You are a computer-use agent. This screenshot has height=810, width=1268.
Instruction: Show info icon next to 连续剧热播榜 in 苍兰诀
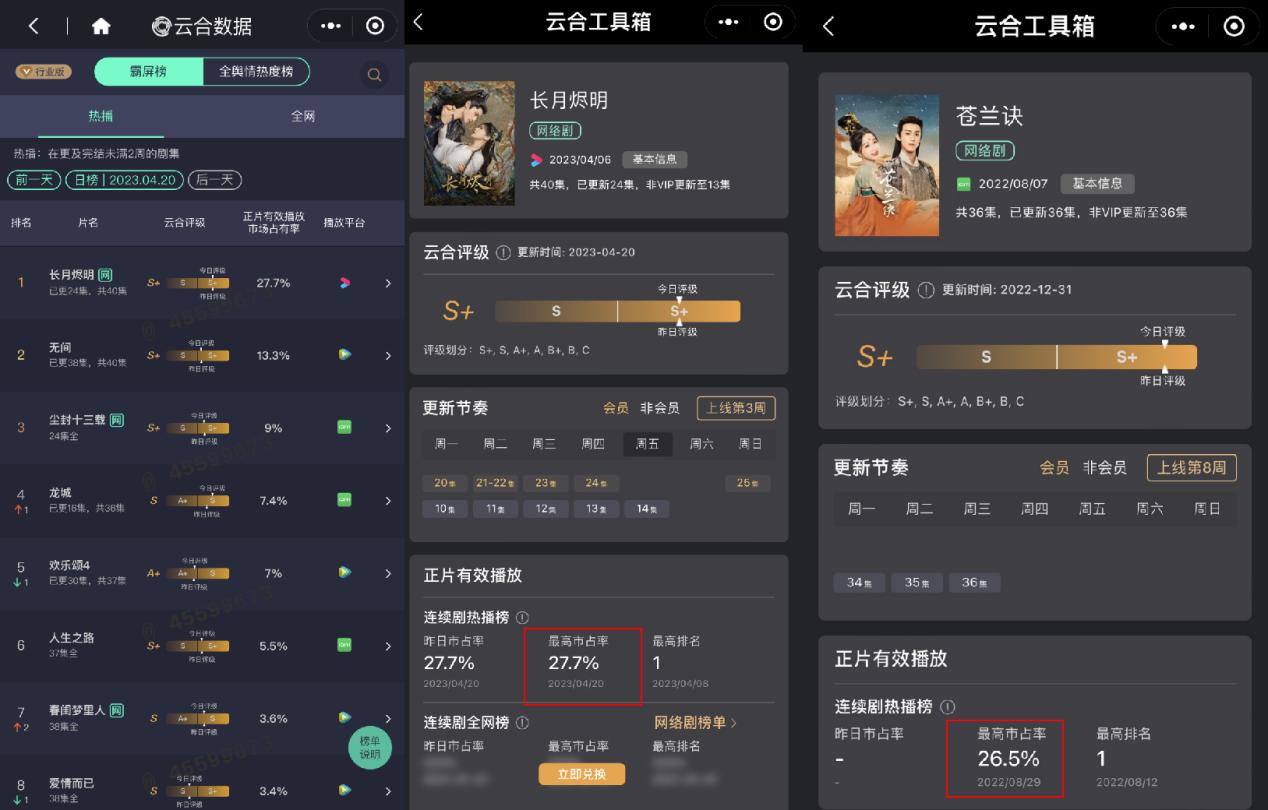coord(947,707)
